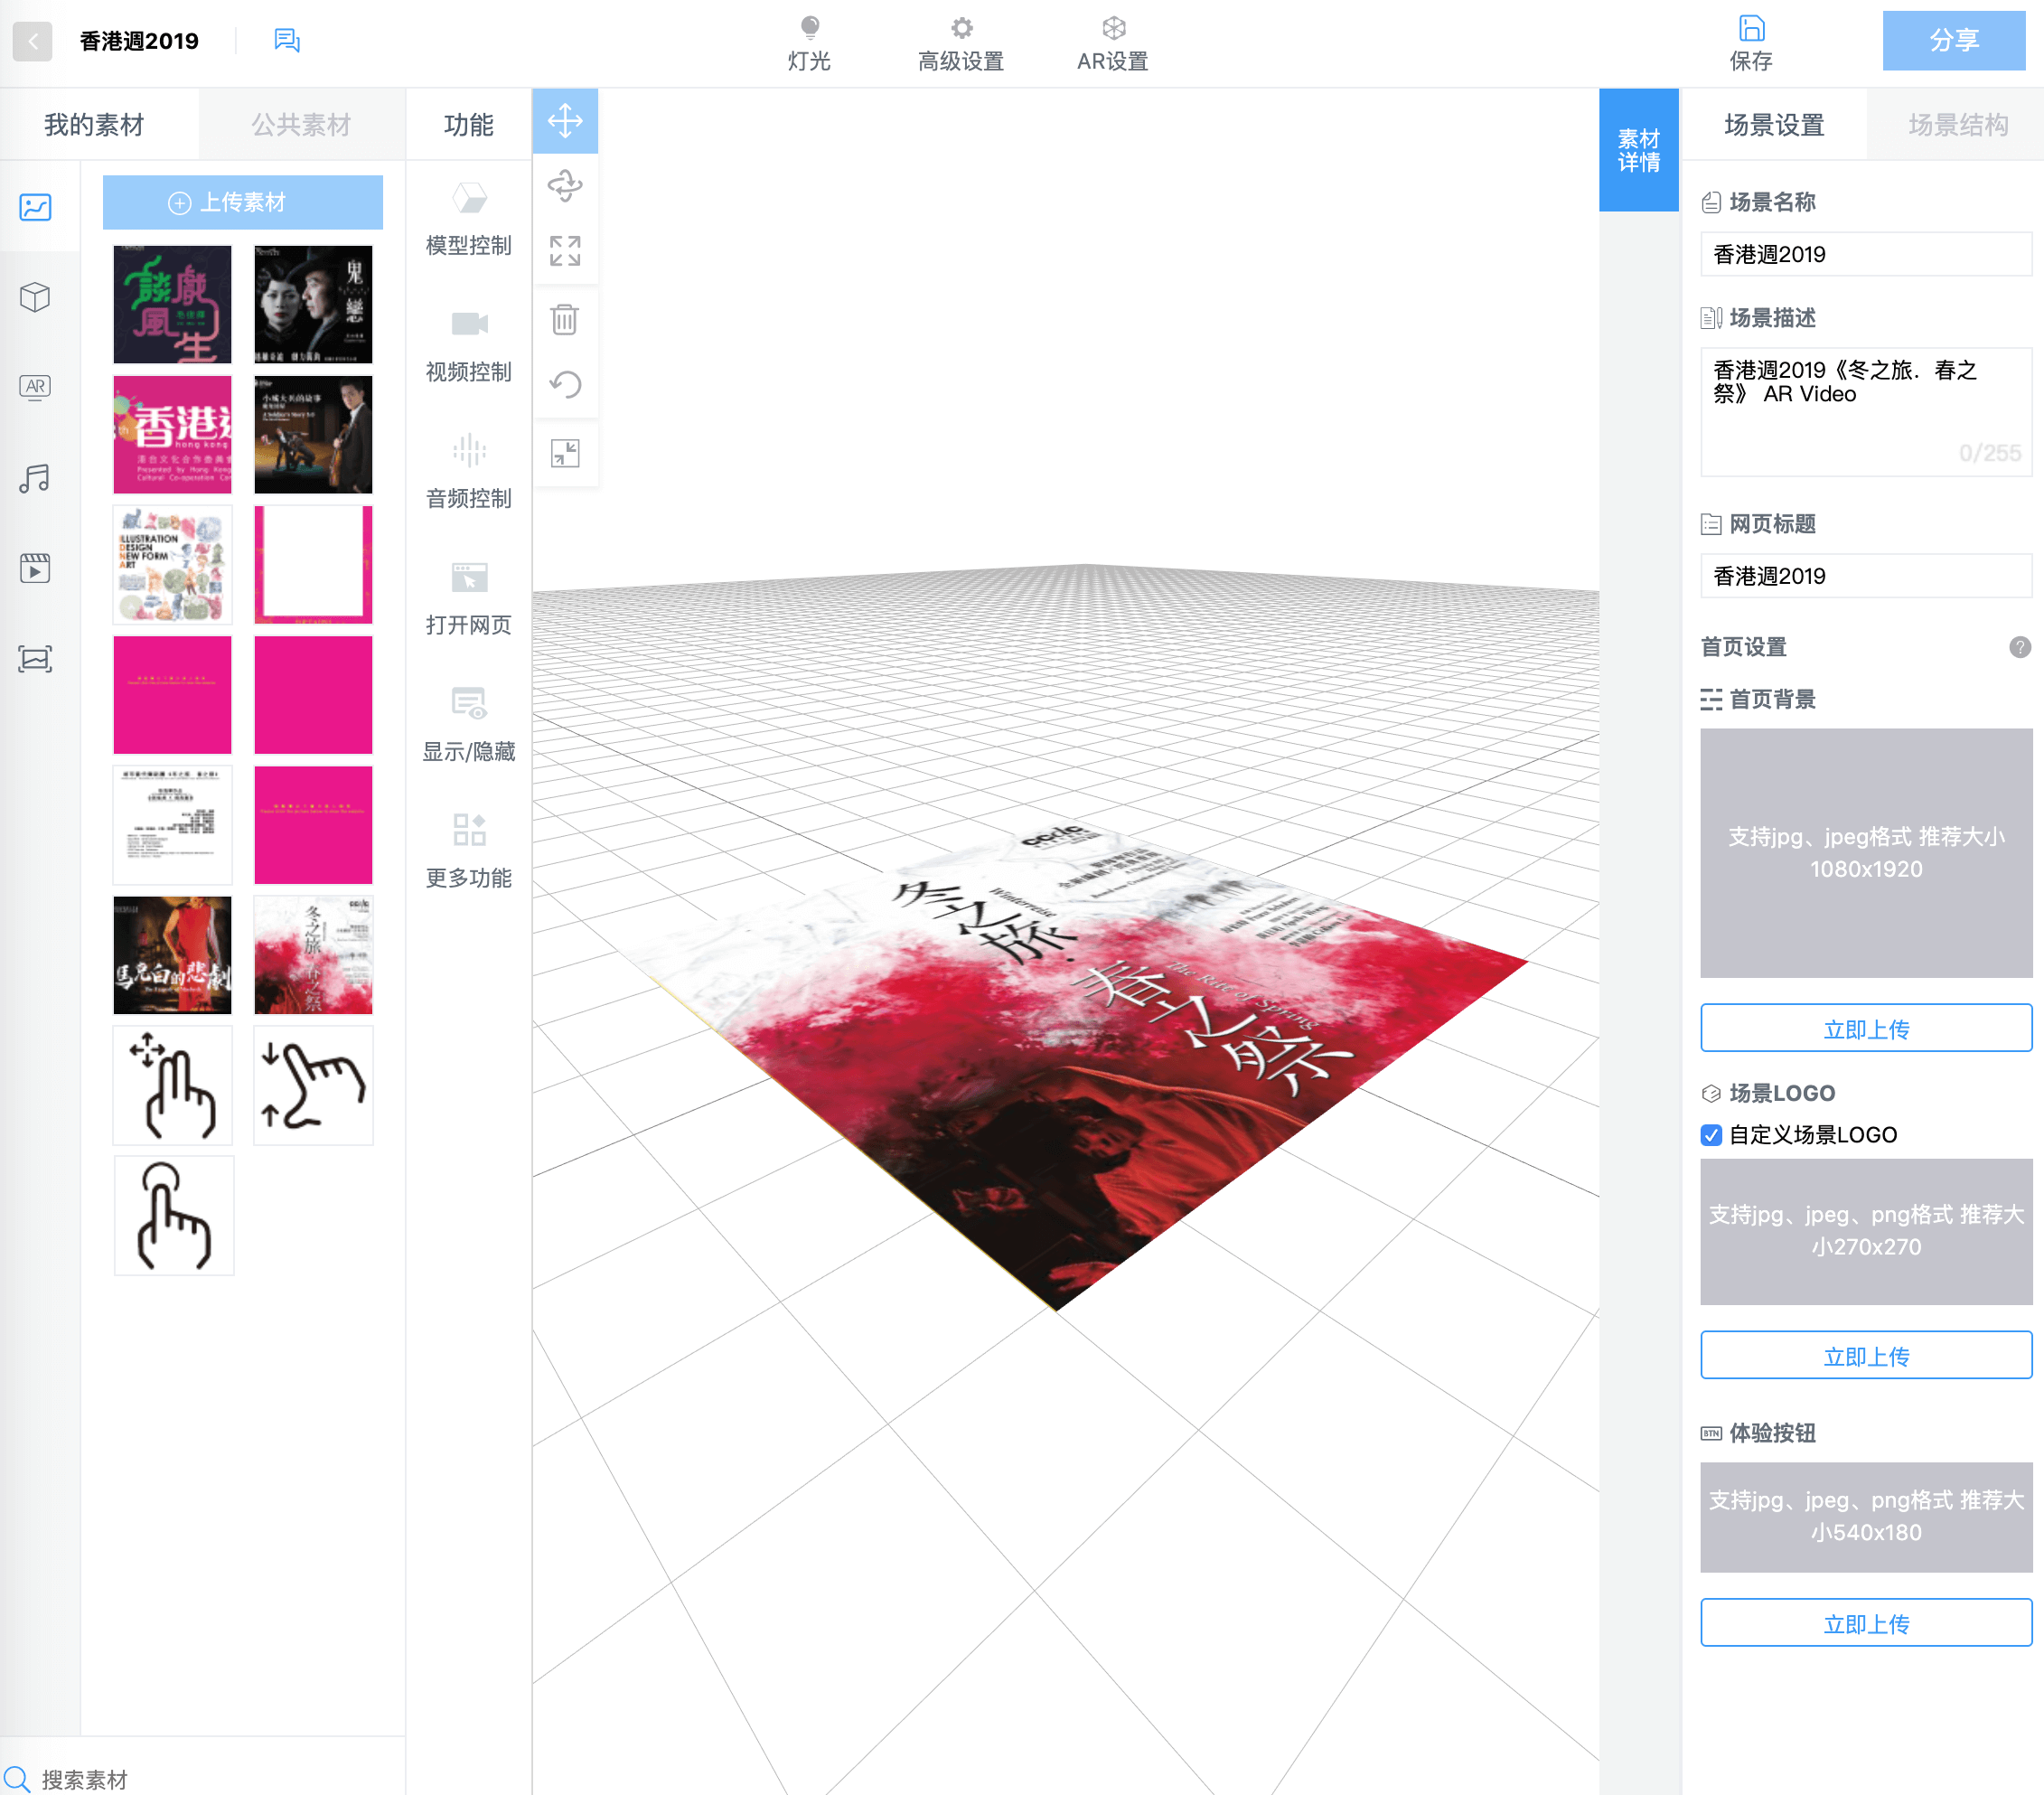The height and width of the screenshot is (1795, 2044).
Task: Switch to 公共素材 tab
Action: (301, 125)
